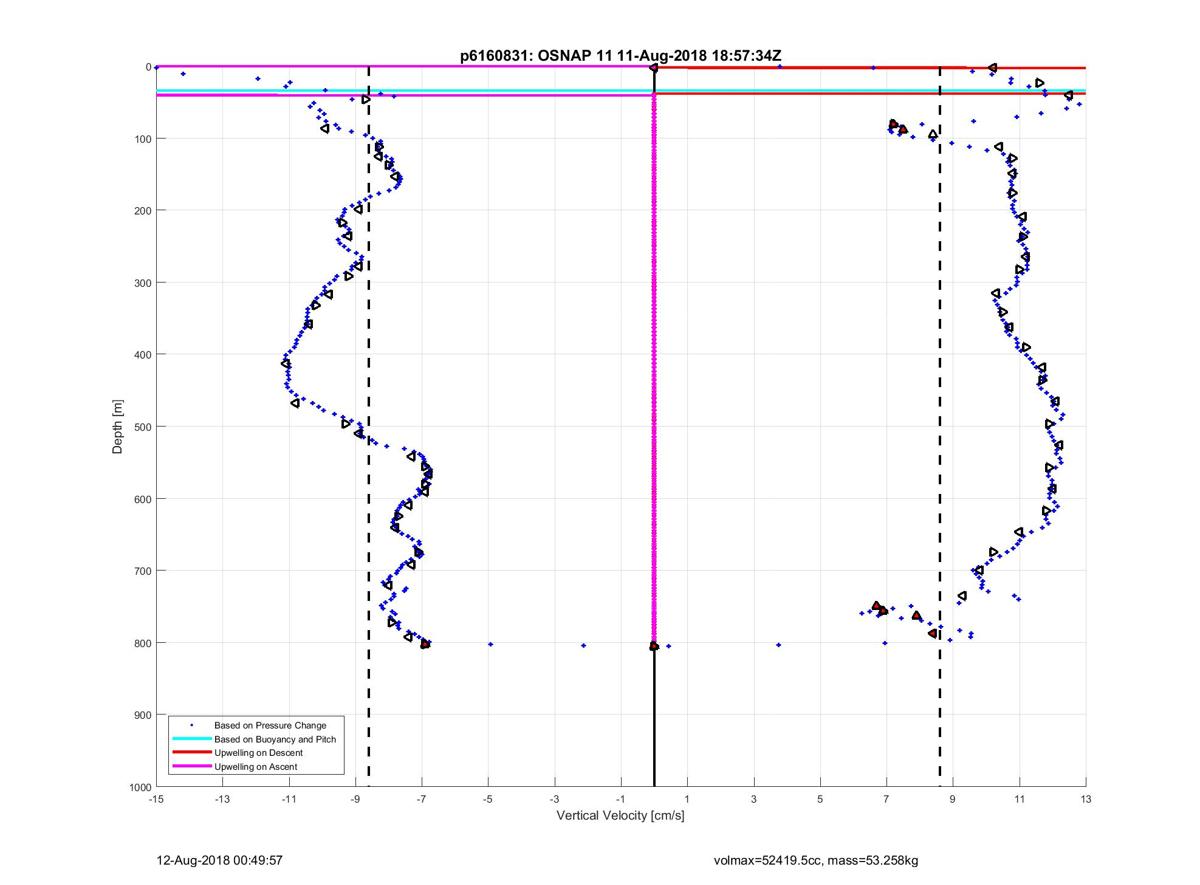Click x-axis tick label -15
The height and width of the screenshot is (885, 1200).
pyautogui.click(x=156, y=799)
